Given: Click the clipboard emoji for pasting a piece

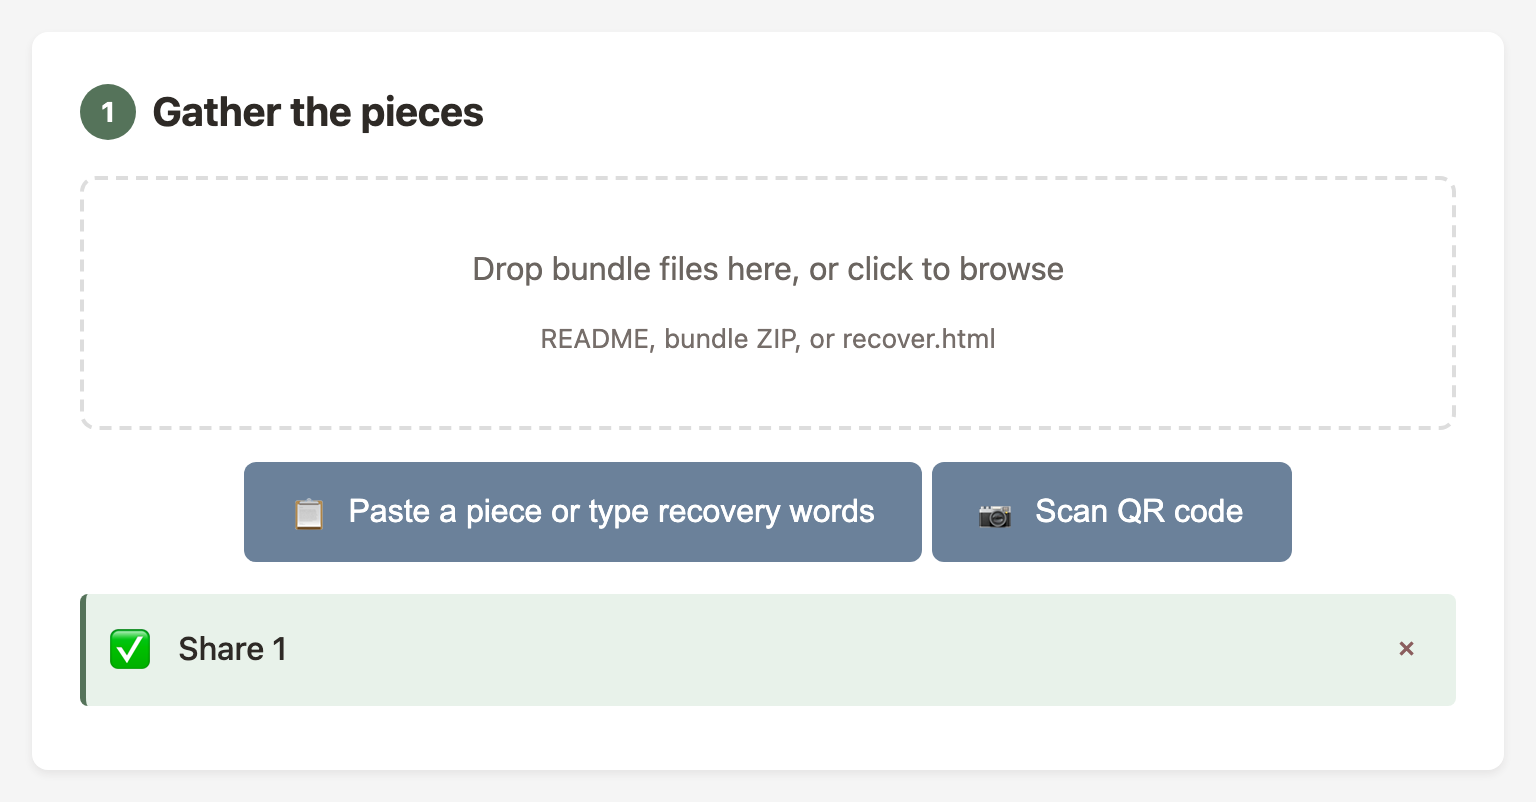Looking at the screenshot, I should [x=309, y=512].
